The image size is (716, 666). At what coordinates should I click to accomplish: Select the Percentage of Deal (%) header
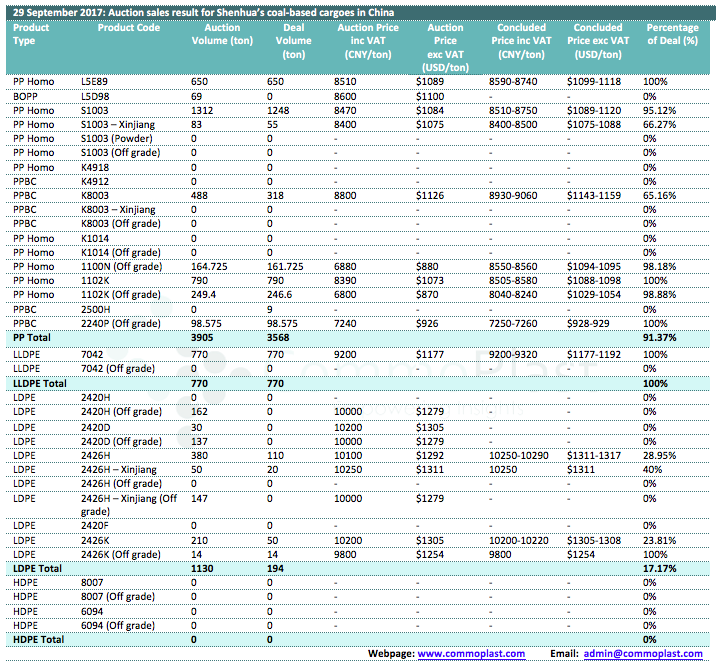click(673, 34)
